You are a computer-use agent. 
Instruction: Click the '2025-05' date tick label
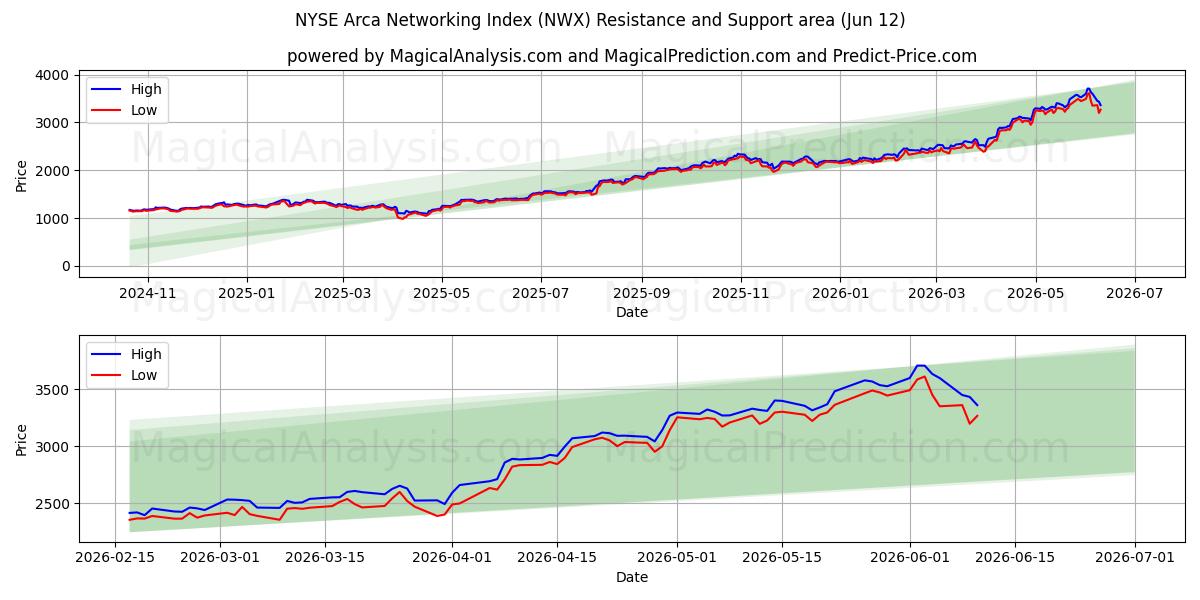pyautogui.click(x=442, y=294)
